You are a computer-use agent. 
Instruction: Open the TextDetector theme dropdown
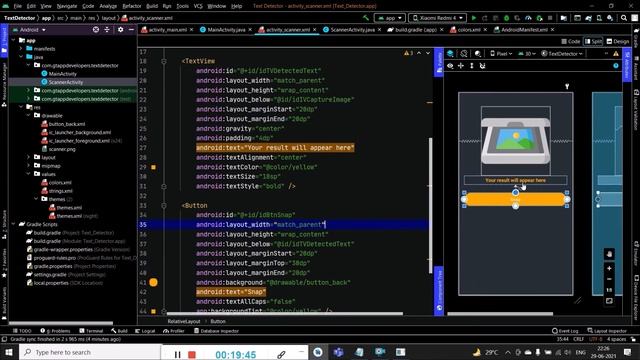click(x=562, y=53)
